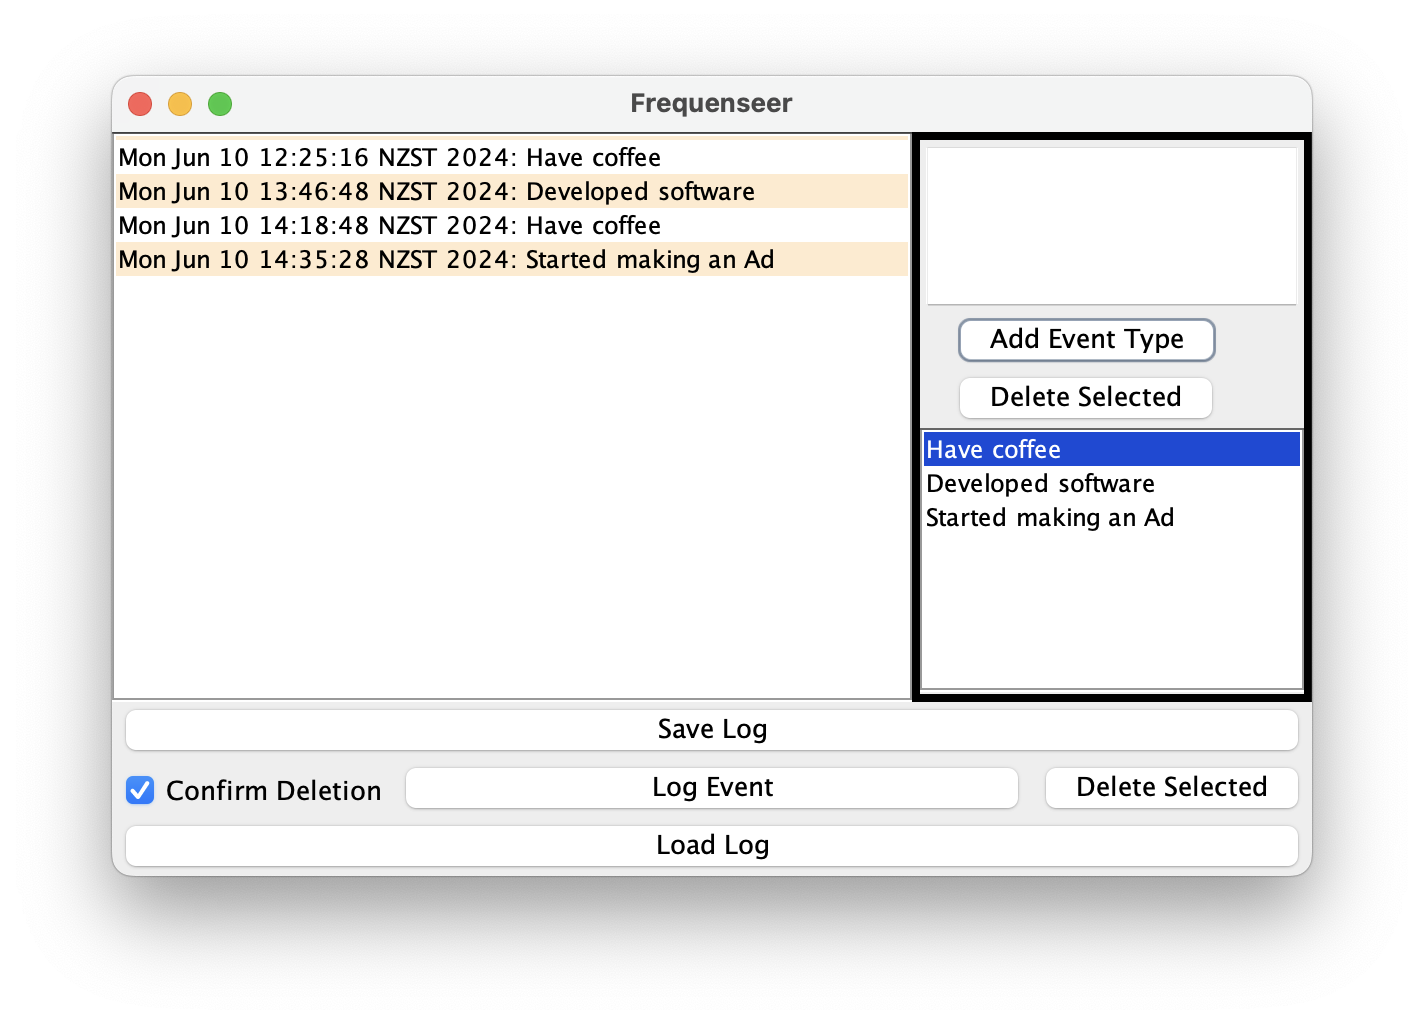Select the 13:46:48 Developed software log entry
Viewport: 1424px width, 1024px height.
point(436,192)
